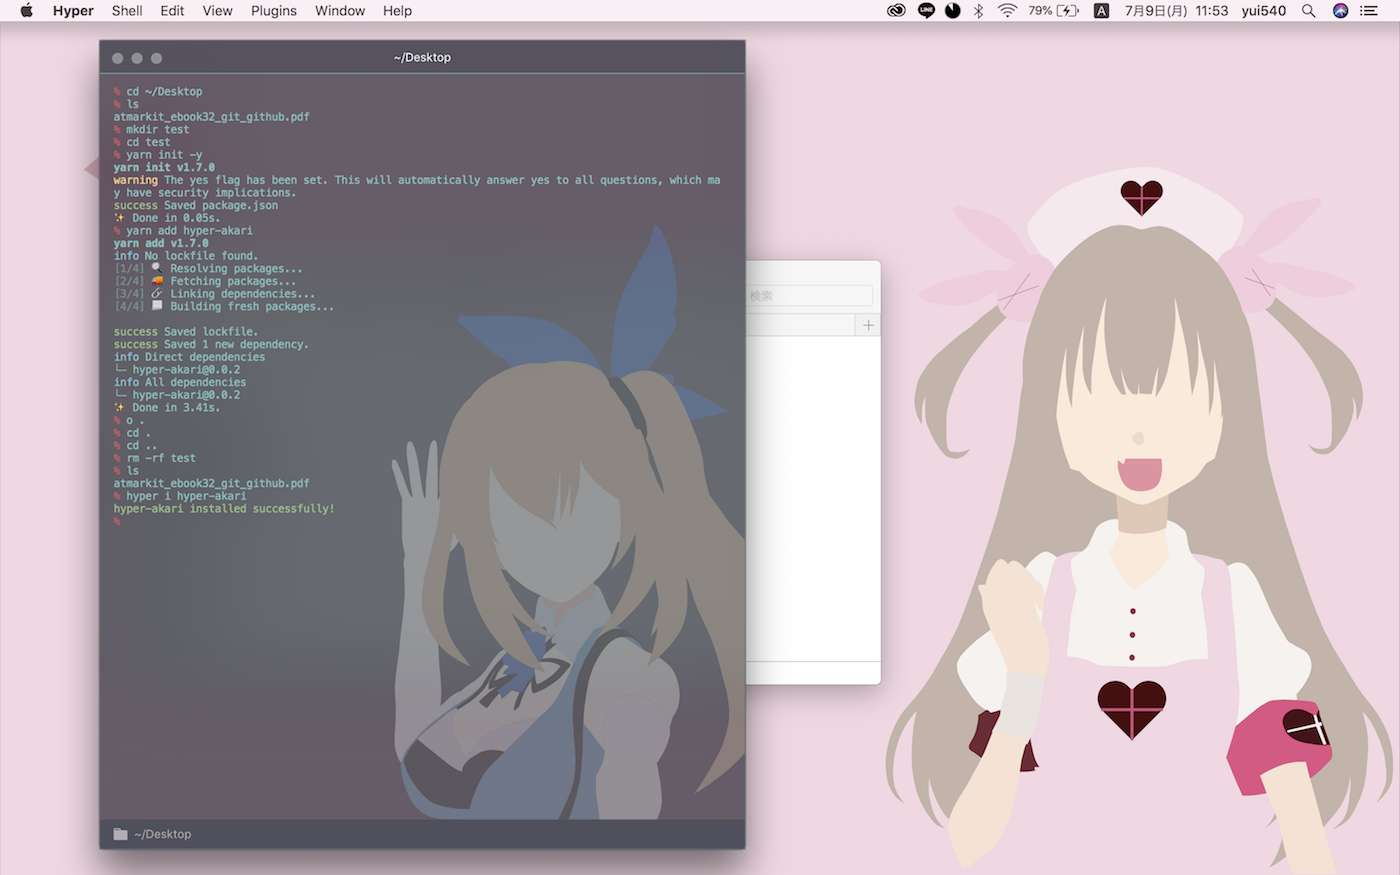1400x875 pixels.
Task: Open the Edit menu
Action: (x=172, y=11)
